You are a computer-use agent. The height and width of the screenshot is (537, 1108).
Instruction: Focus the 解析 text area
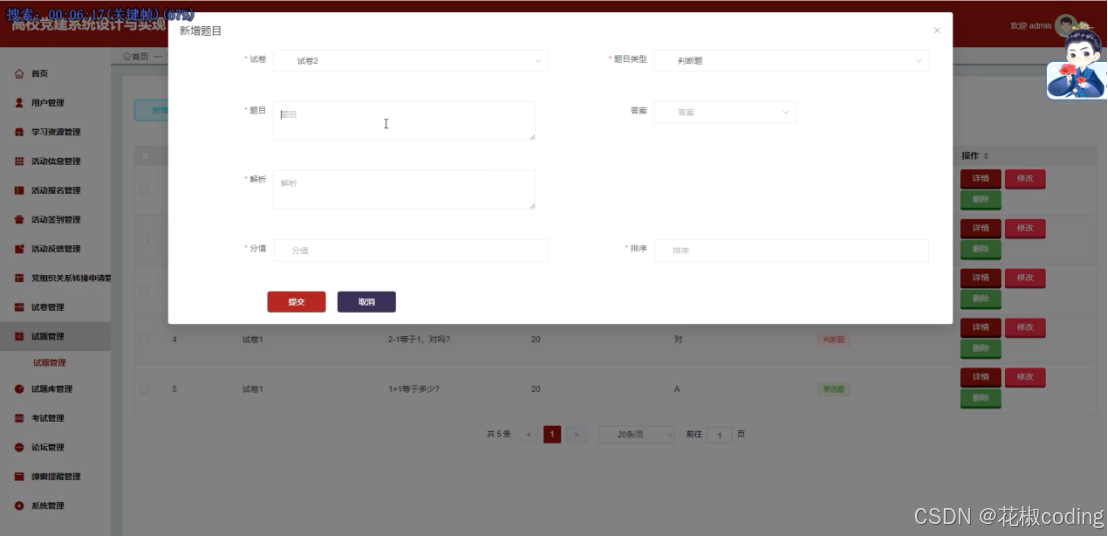pos(404,189)
